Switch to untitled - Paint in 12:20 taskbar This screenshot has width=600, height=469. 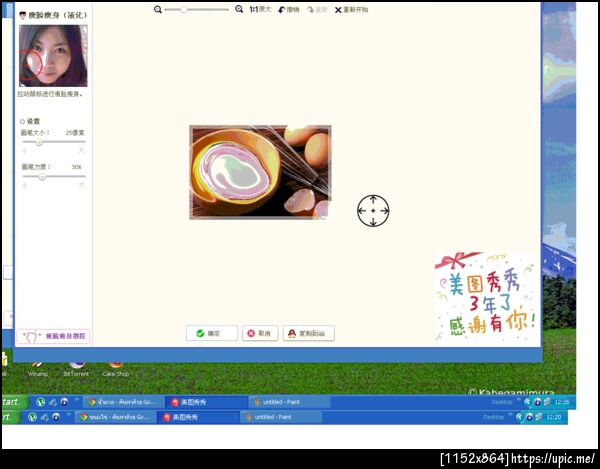281,417
